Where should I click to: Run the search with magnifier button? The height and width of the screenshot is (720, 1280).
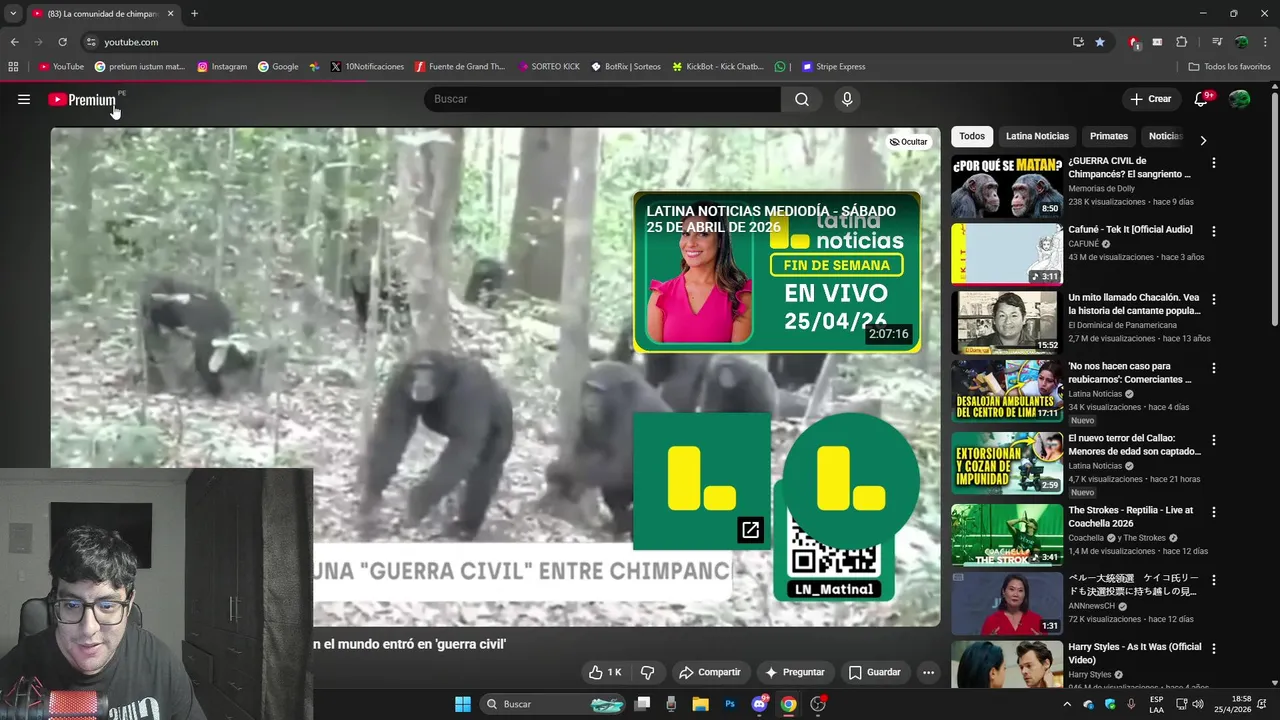(802, 99)
